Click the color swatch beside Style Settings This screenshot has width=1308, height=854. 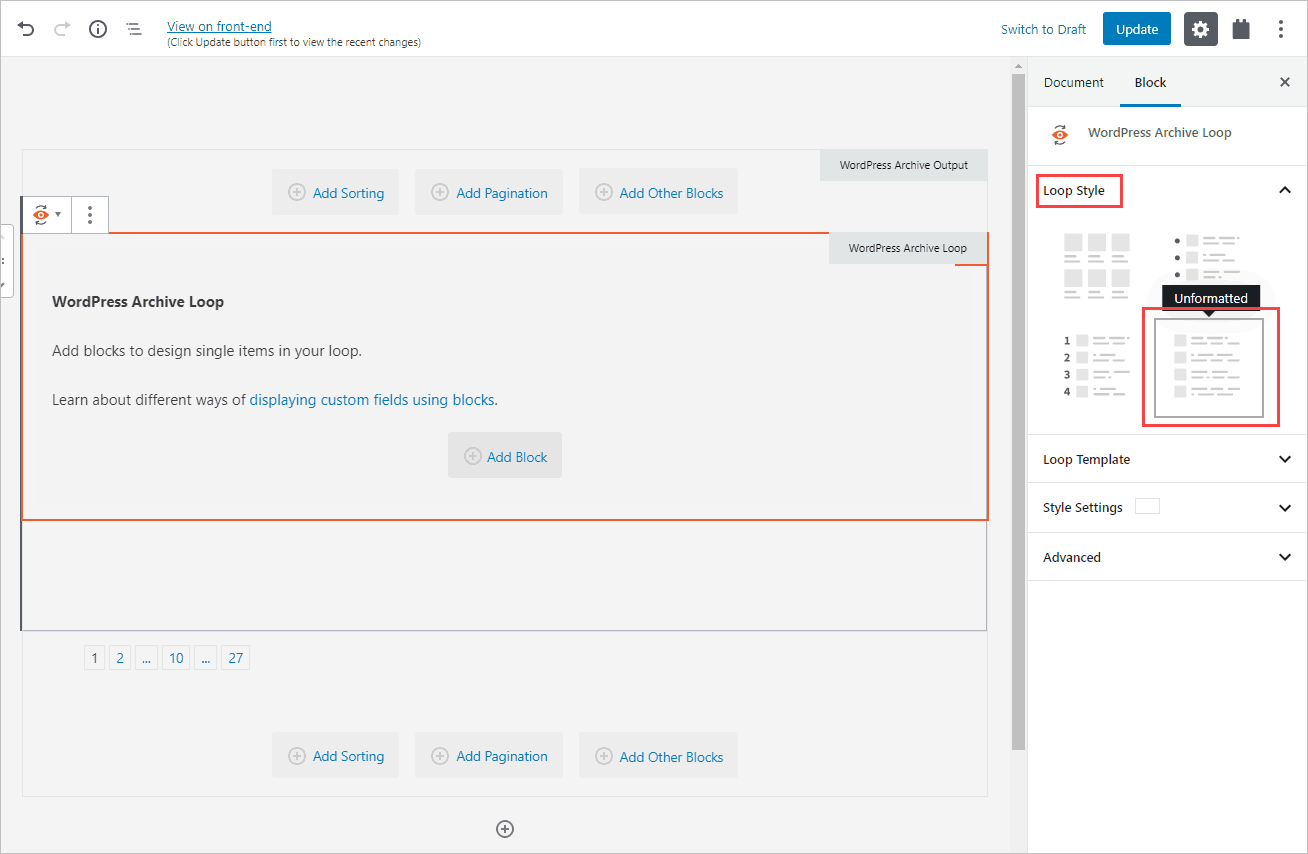coord(1147,506)
